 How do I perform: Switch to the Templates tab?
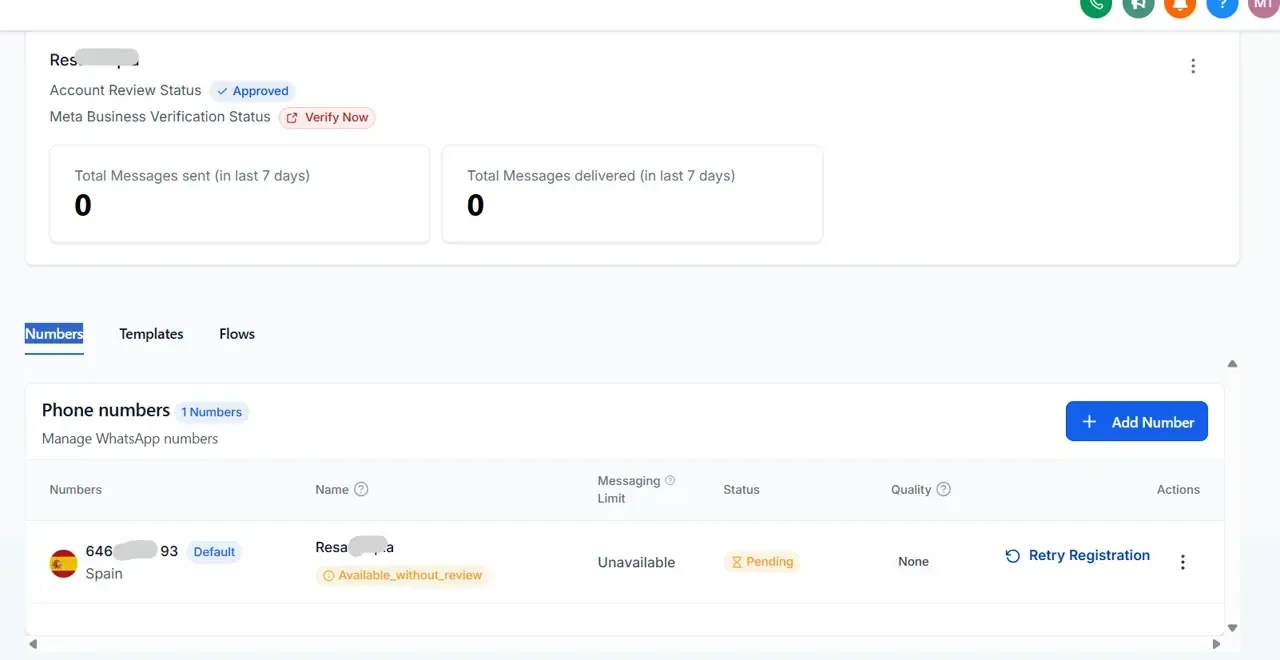coord(151,334)
